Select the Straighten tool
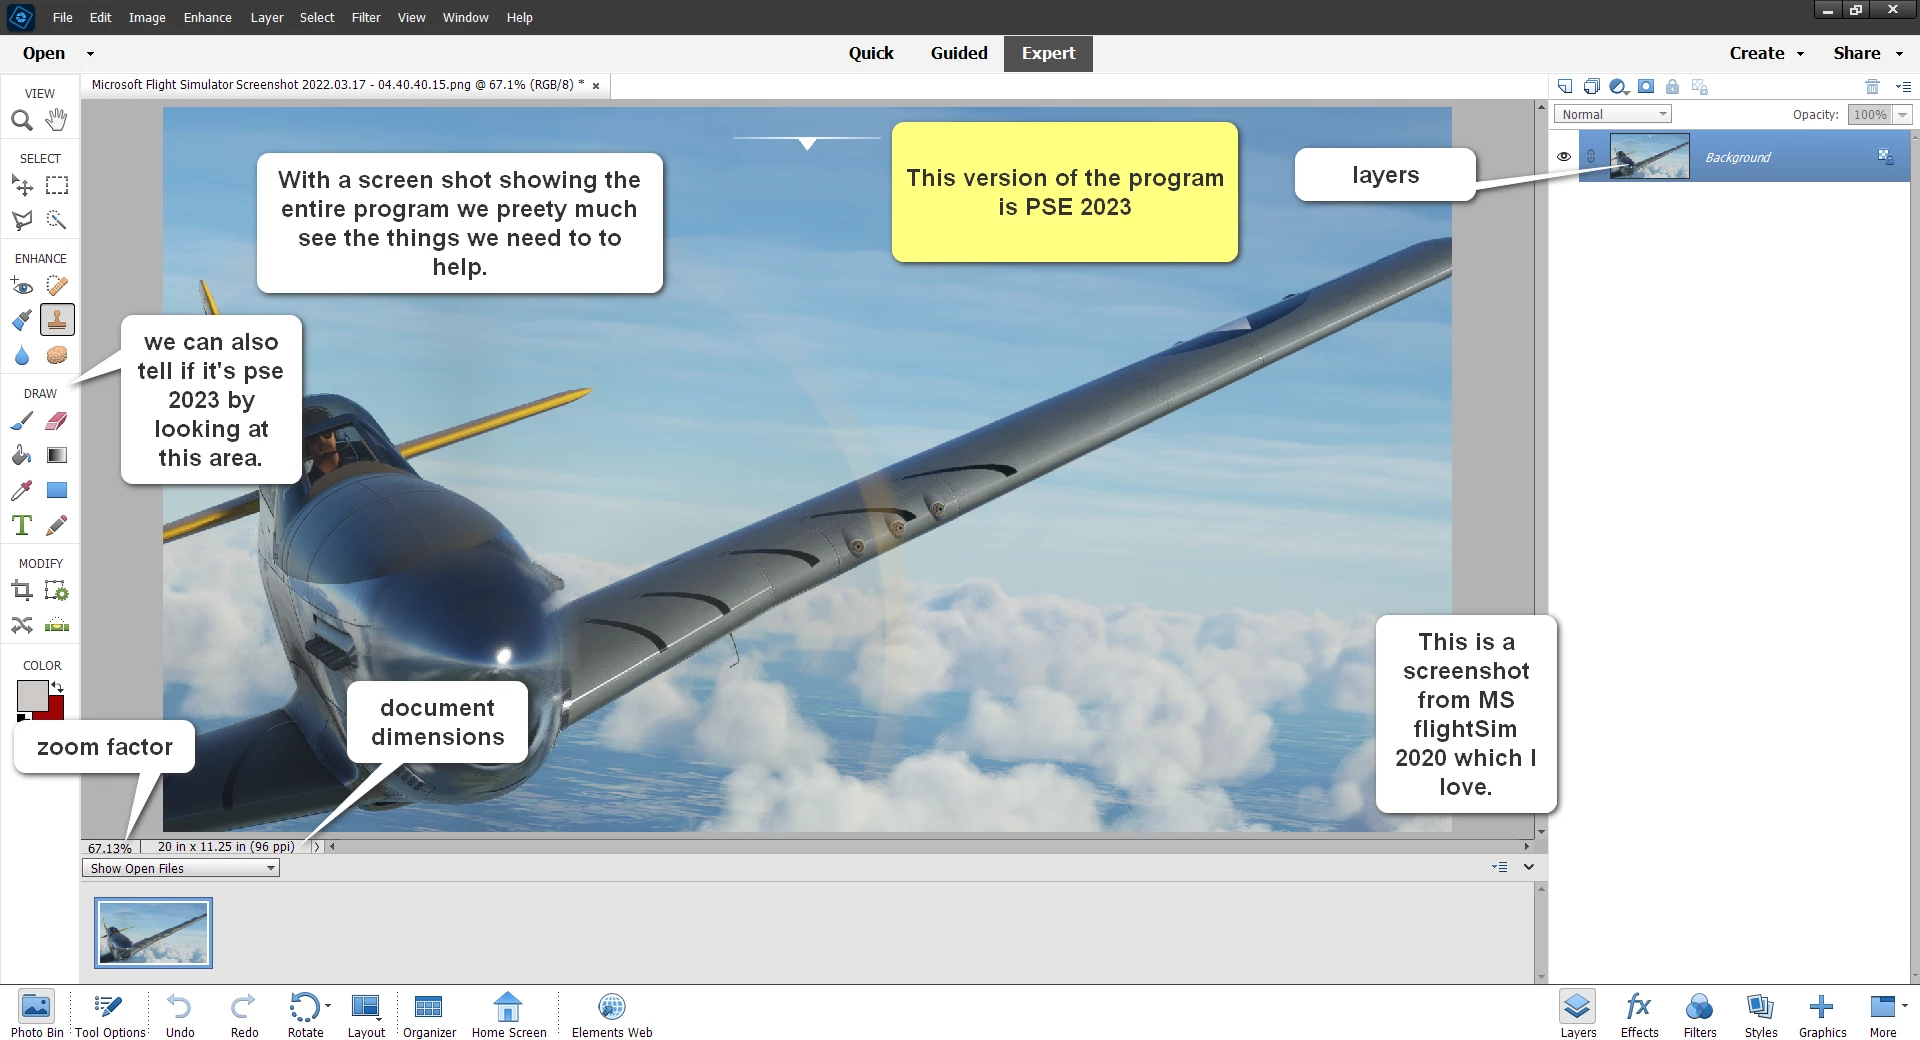This screenshot has height=1040, width=1920. [57, 625]
